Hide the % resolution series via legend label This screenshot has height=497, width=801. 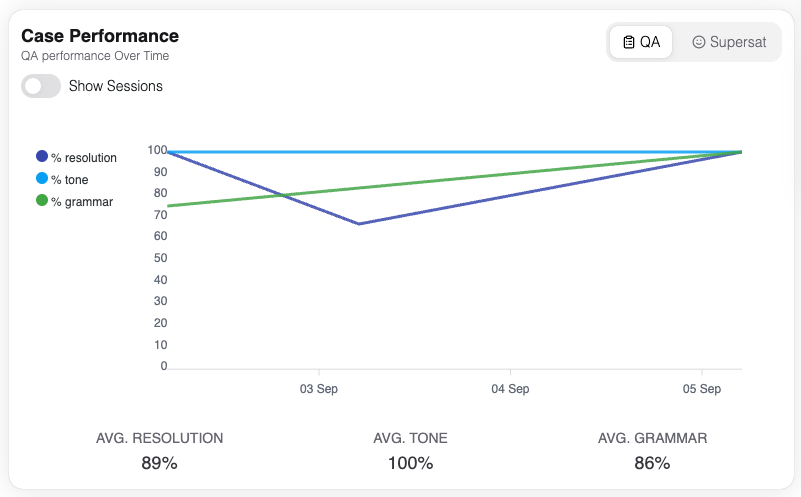[84, 158]
